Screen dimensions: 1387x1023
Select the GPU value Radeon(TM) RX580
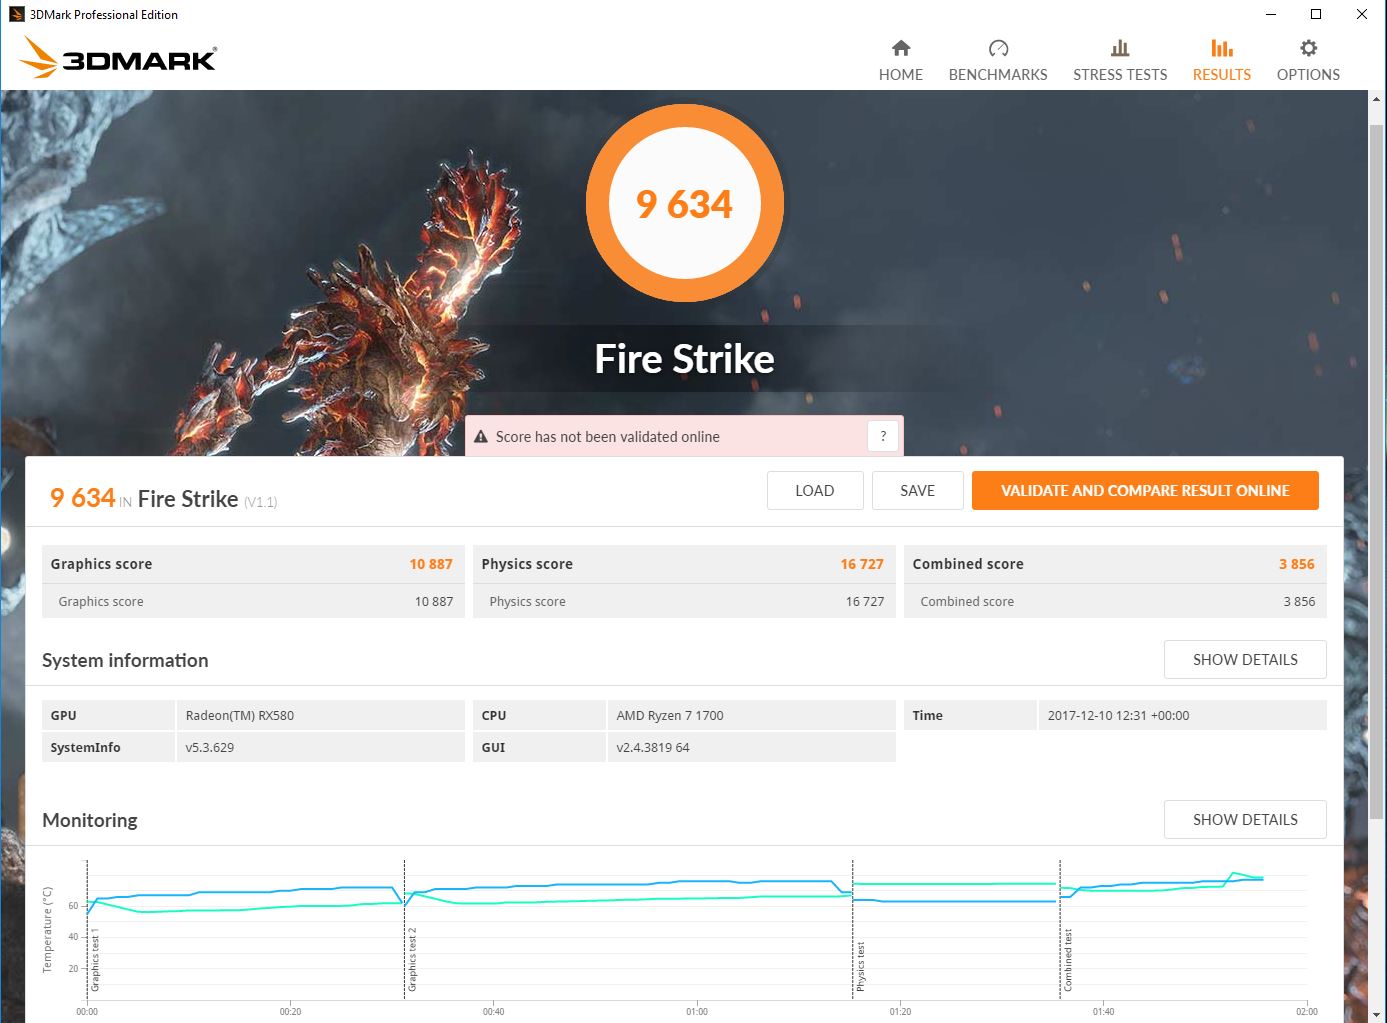[240, 716]
